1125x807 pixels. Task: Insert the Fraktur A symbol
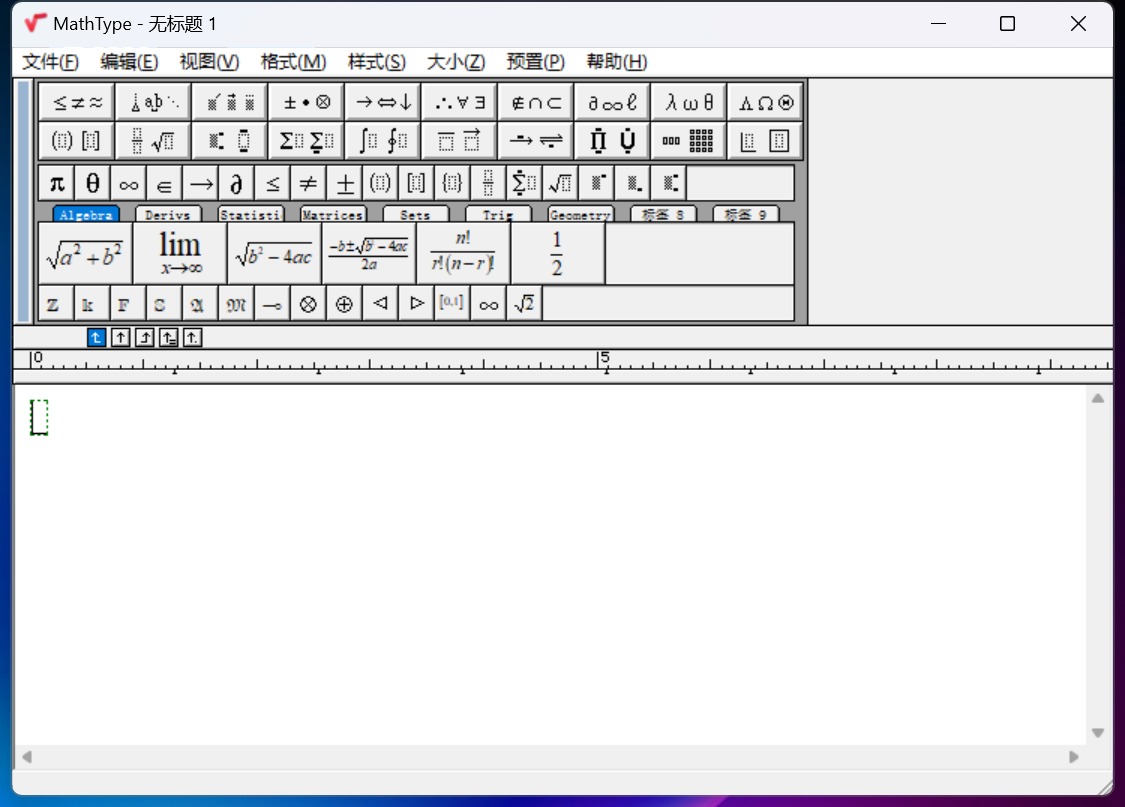(199, 304)
